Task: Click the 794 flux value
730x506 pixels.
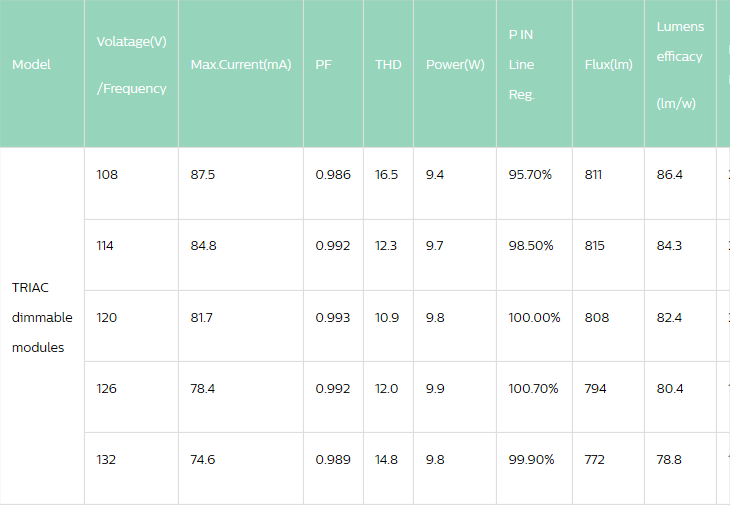Action: tap(595, 389)
